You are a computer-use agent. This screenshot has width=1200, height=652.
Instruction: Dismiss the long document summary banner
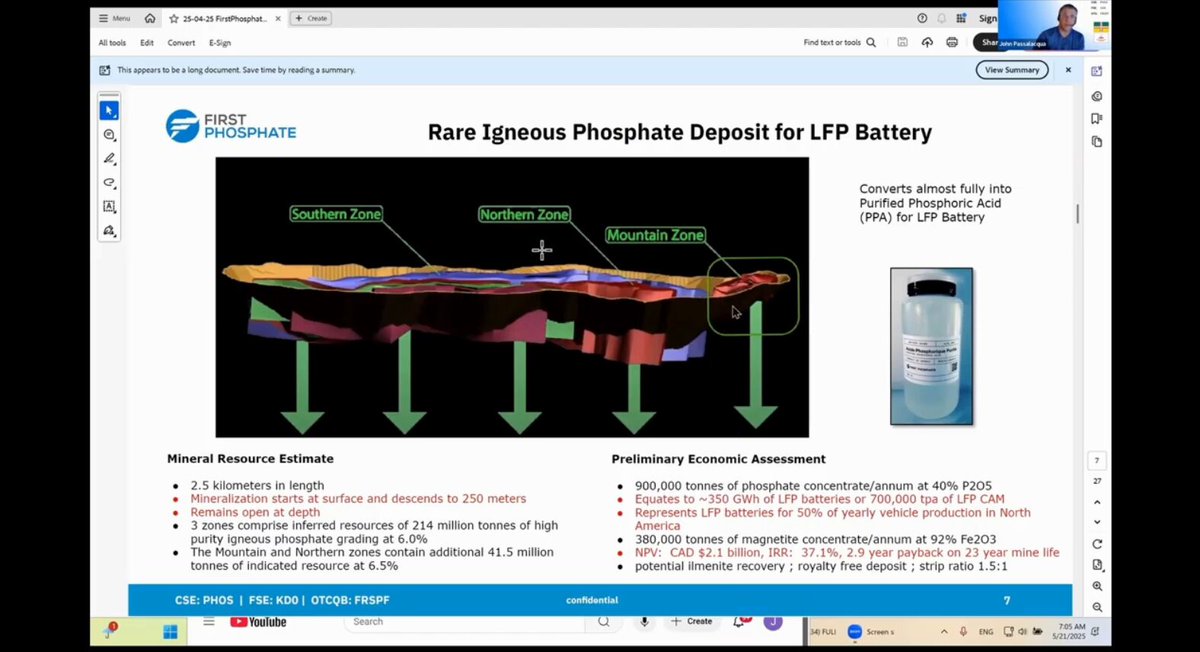pos(1068,70)
